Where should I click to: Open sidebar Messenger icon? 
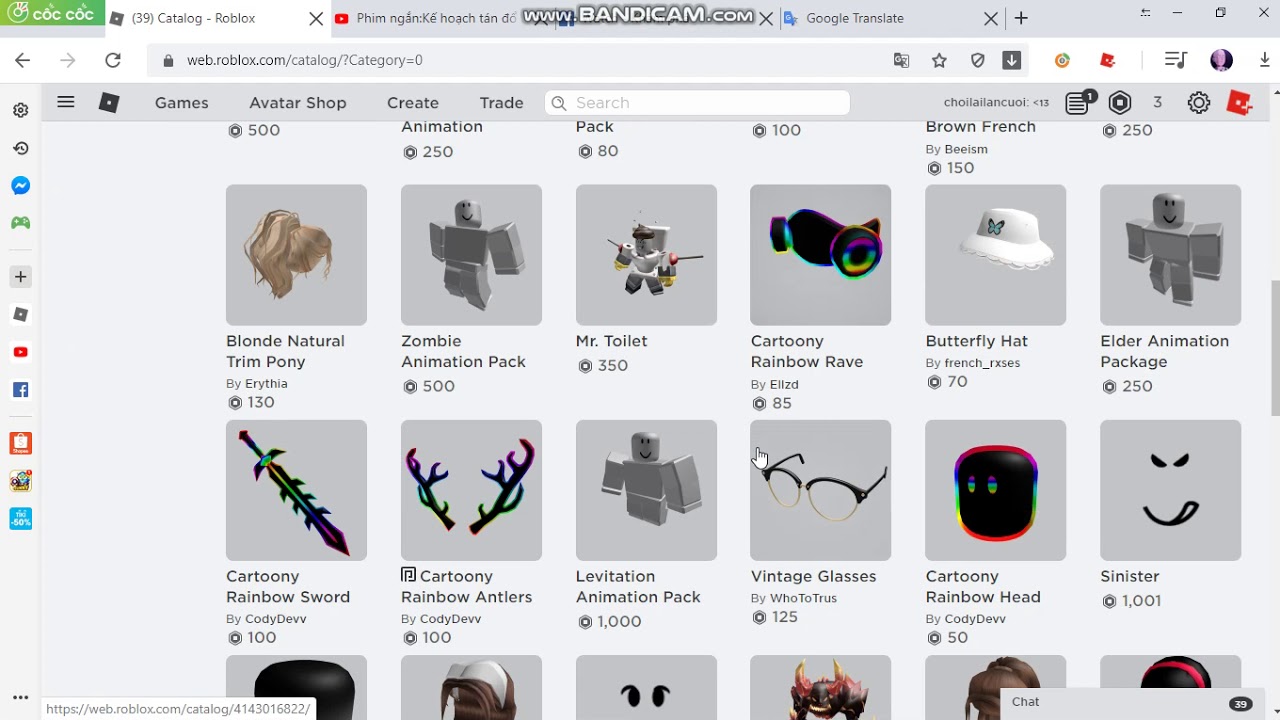point(20,186)
